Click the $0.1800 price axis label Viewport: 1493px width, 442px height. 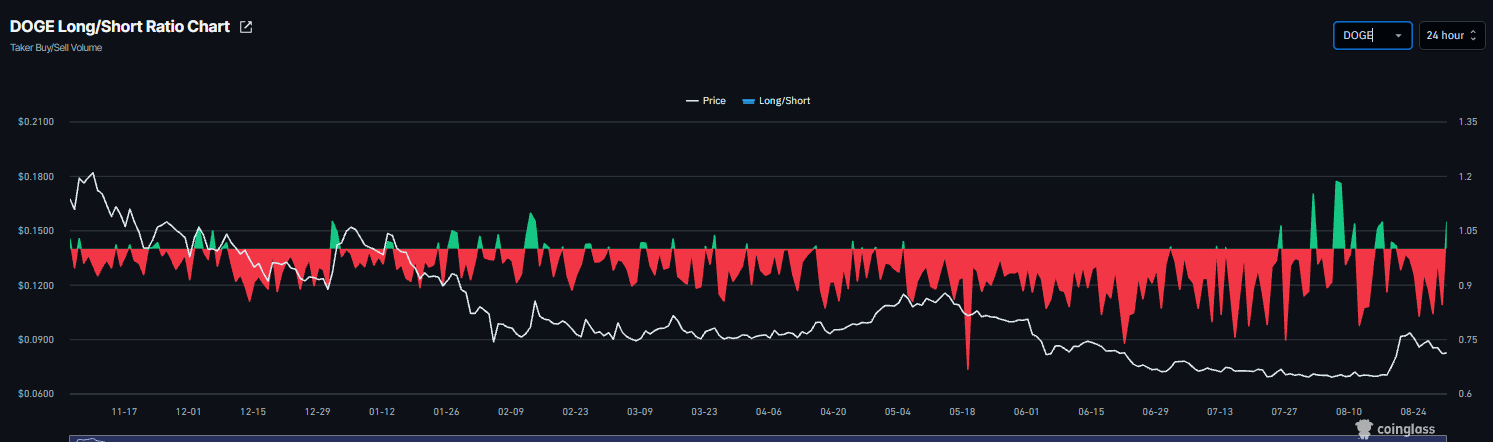34,177
